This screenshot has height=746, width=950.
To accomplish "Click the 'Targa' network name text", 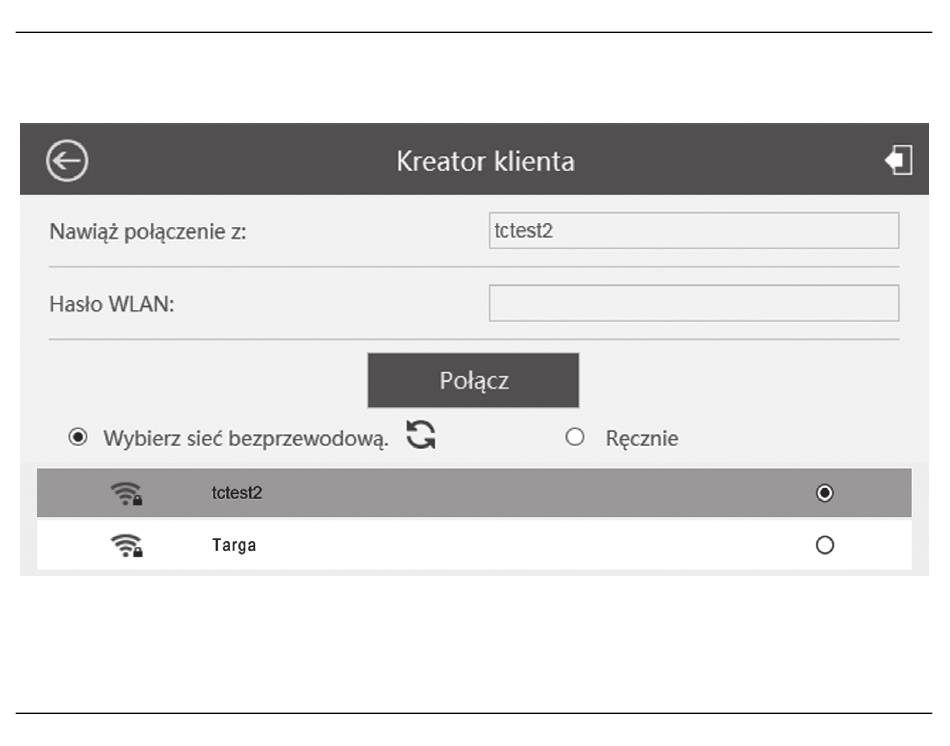I will coord(234,545).
